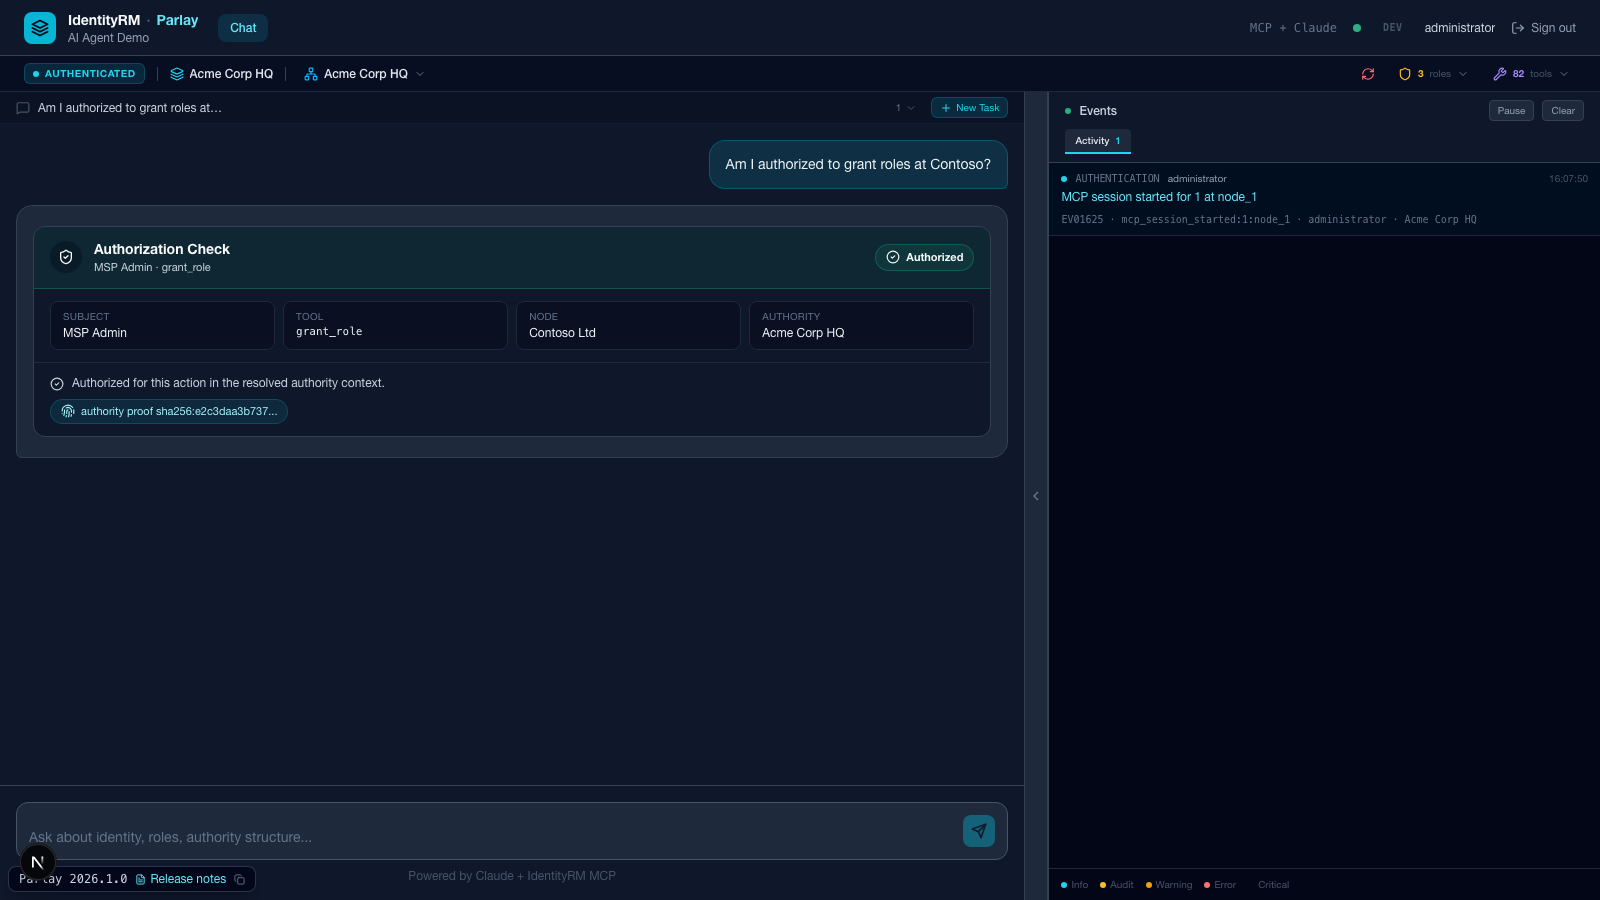Open the authority proof sha256 chip
The height and width of the screenshot is (900, 1600).
pyautogui.click(x=169, y=412)
